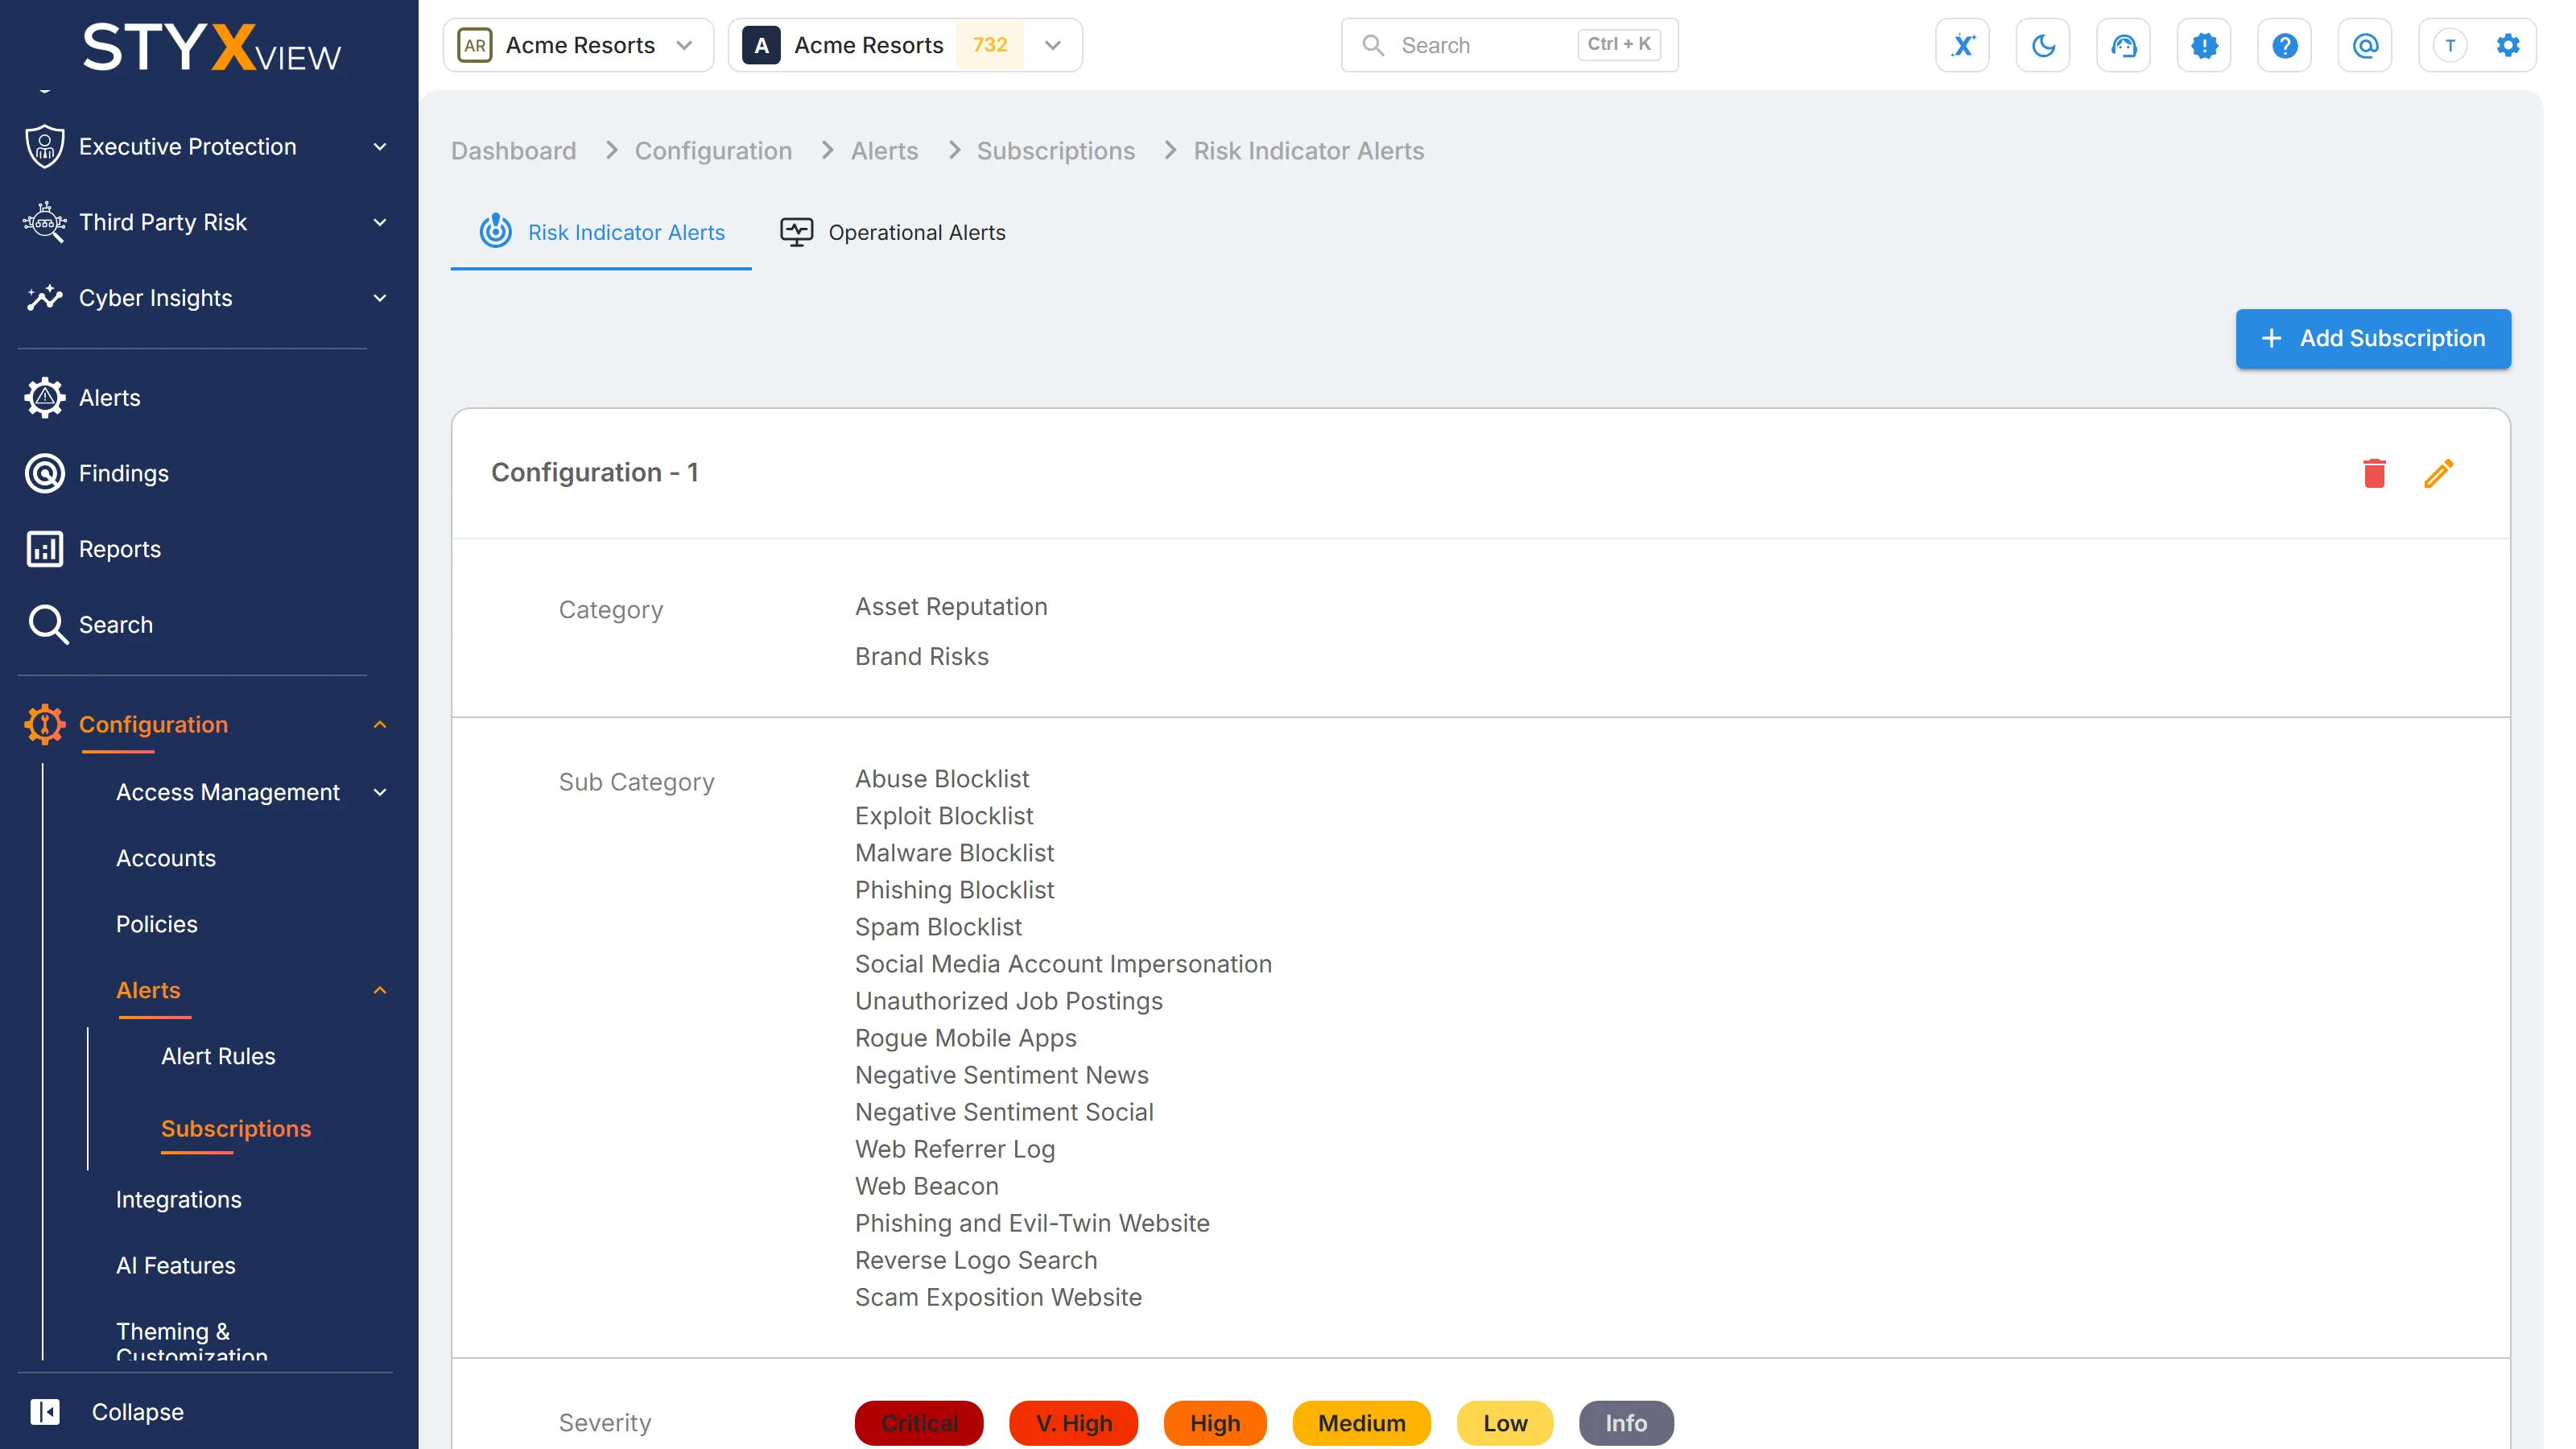
Task: Click the Add Subscription button
Action: (2373, 338)
